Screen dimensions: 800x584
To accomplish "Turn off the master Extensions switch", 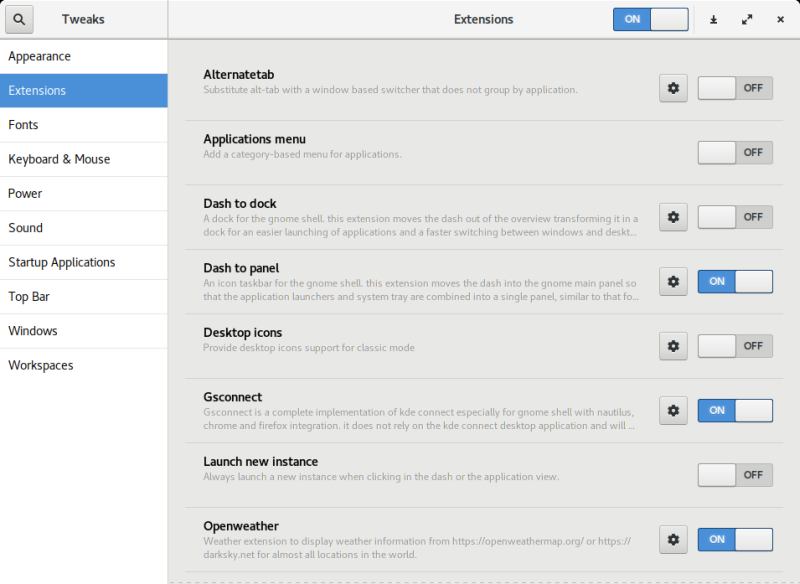I will tap(651, 19).
